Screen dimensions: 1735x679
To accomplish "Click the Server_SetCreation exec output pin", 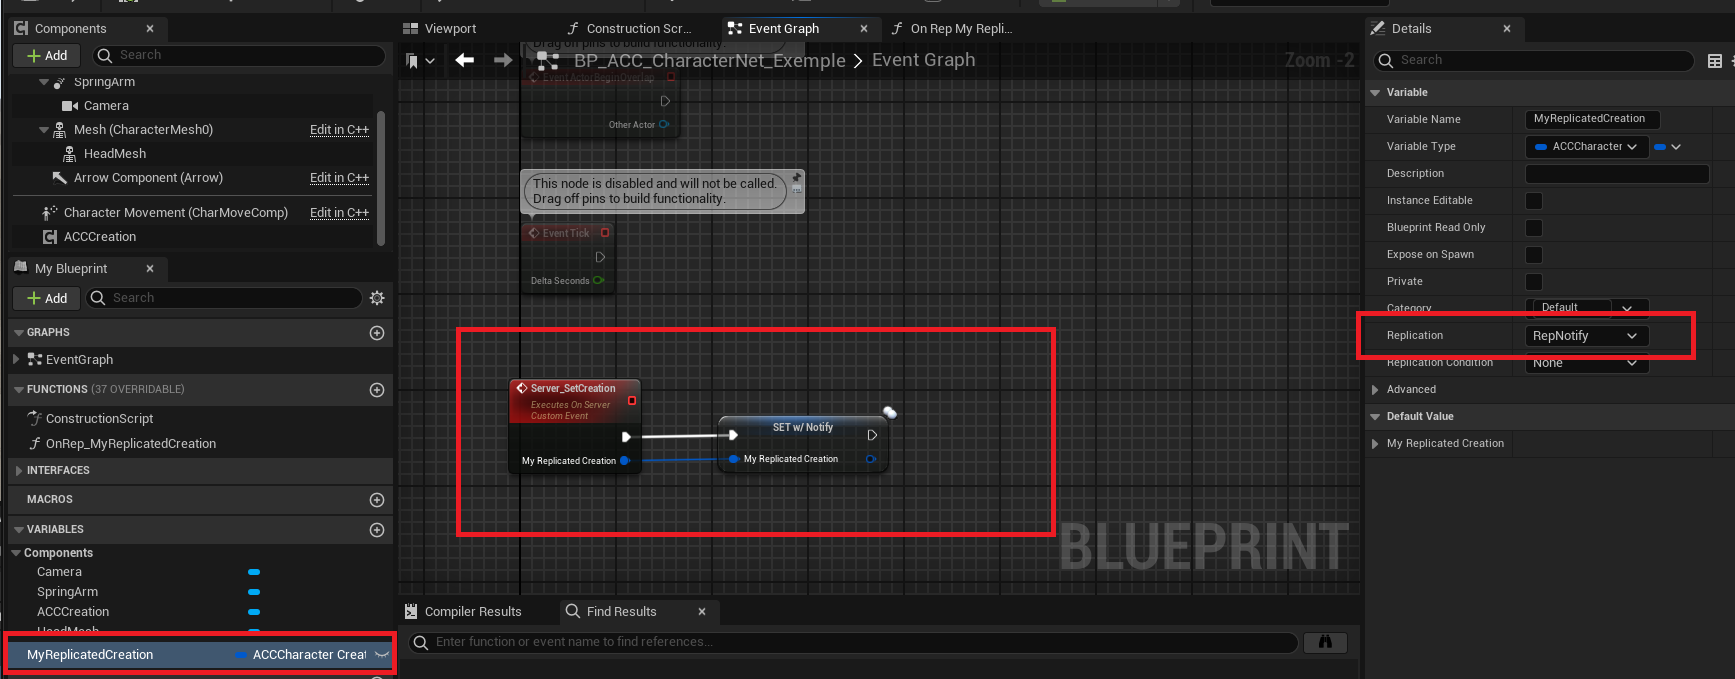I will (x=626, y=437).
